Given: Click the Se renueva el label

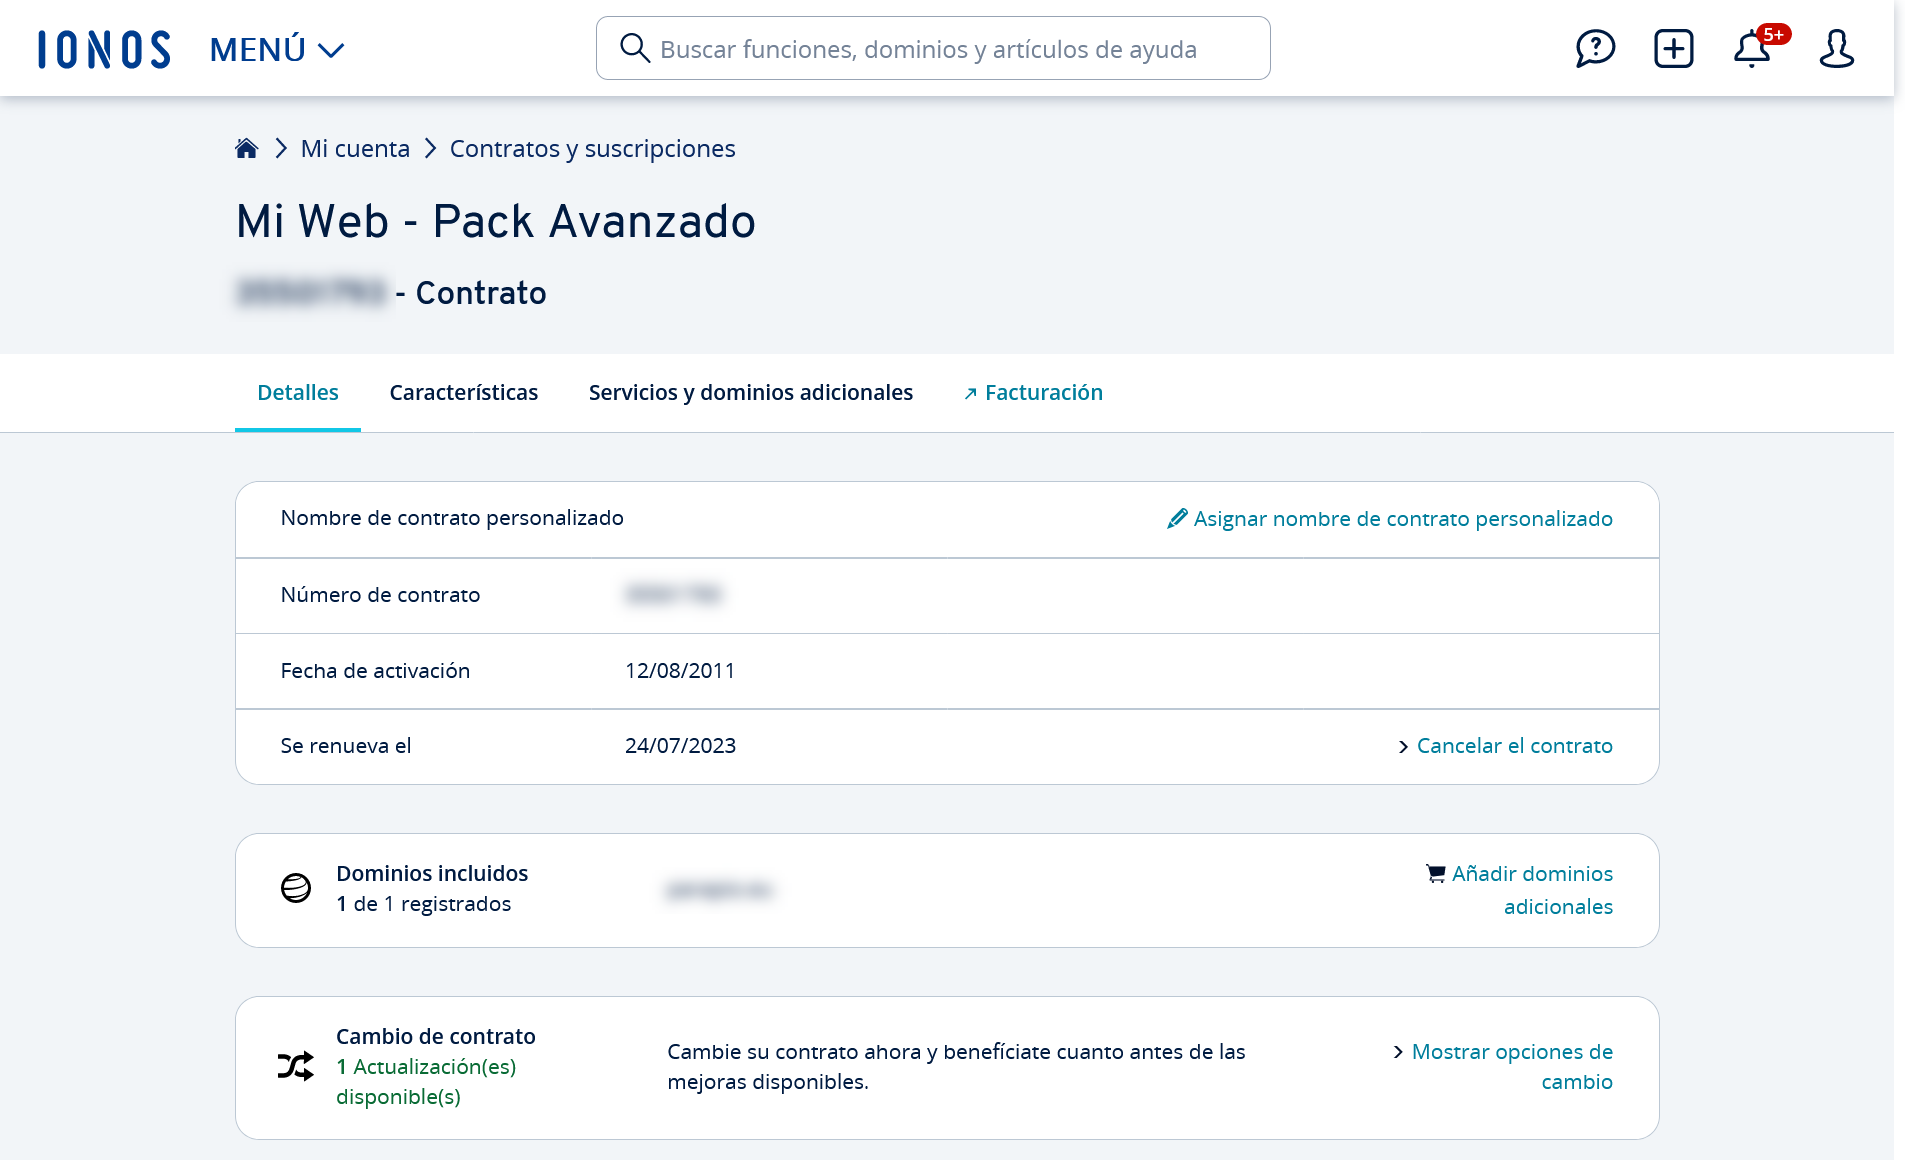Looking at the screenshot, I should (x=346, y=746).
